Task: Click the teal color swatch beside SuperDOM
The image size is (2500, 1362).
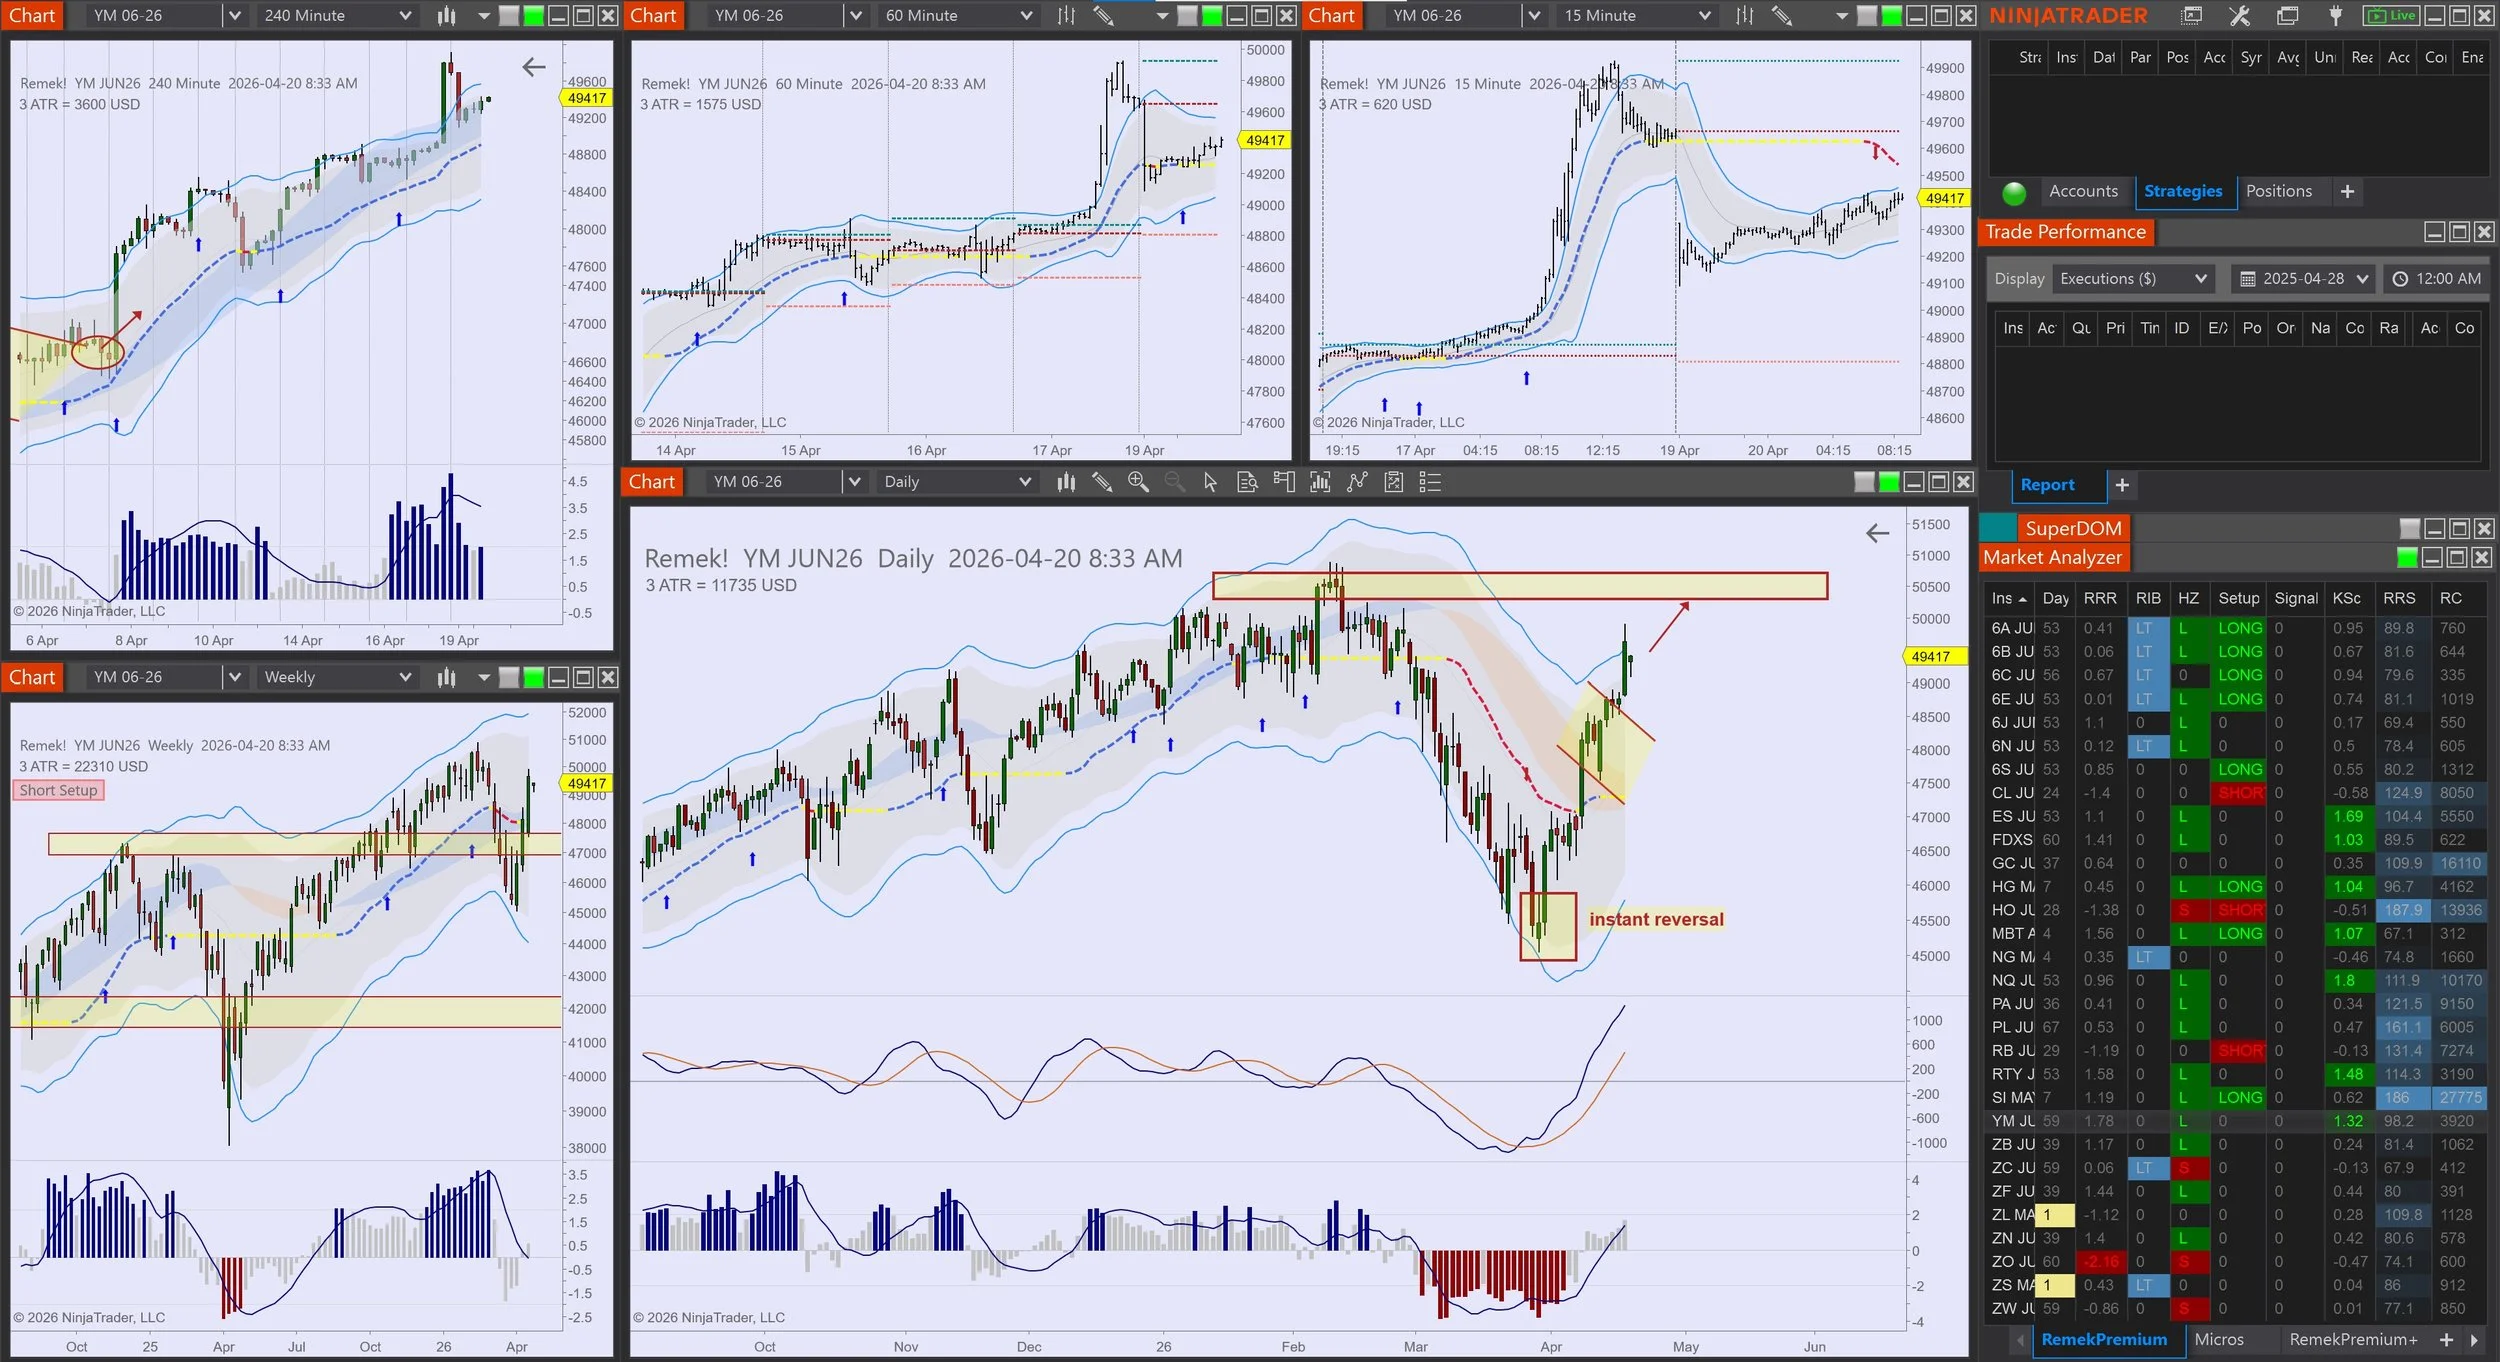Action: point(1998,528)
